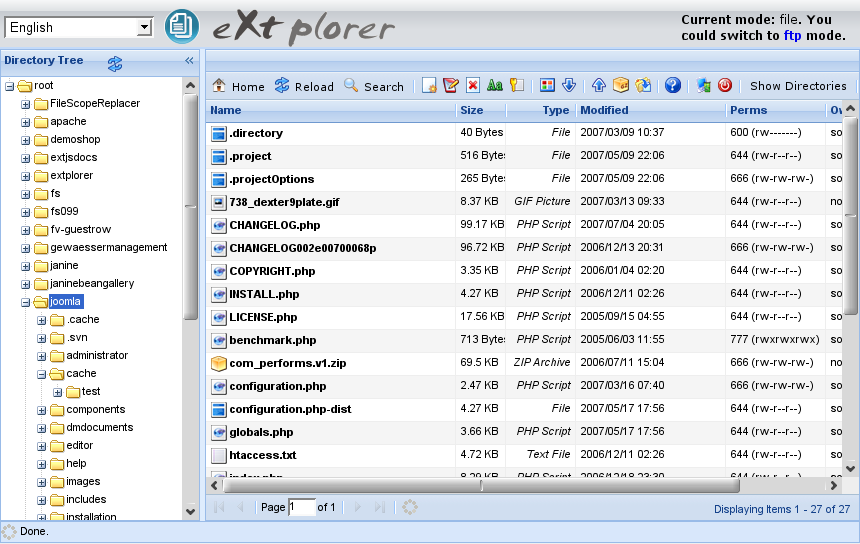860x544 pixels.
Task: Click the next page pagination icon
Action: click(x=358, y=507)
